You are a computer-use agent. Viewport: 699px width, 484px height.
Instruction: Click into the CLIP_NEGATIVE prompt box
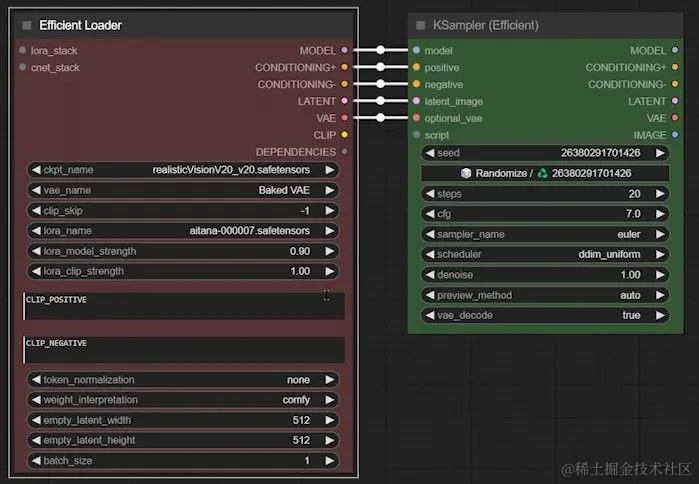click(x=184, y=350)
